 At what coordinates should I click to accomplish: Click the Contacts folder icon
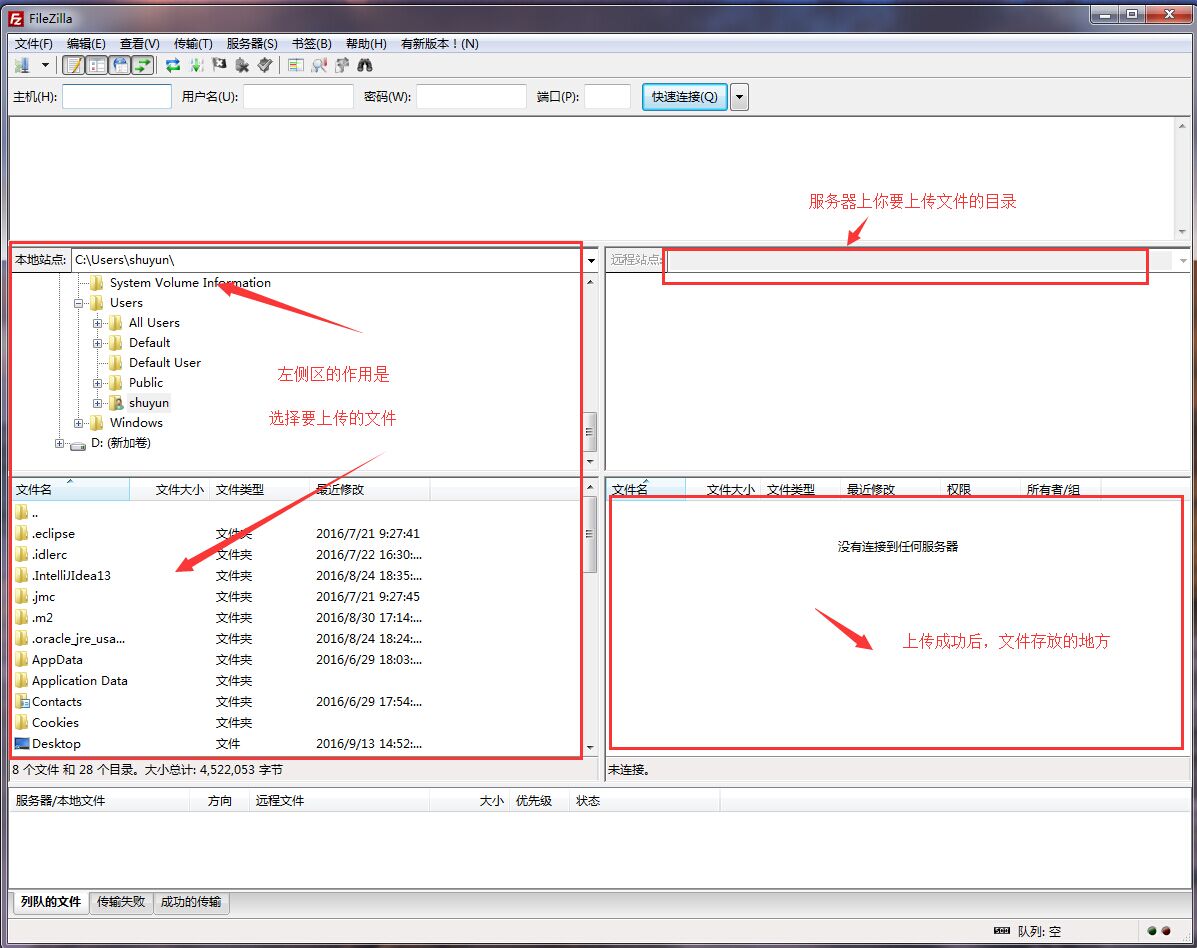pos(21,701)
